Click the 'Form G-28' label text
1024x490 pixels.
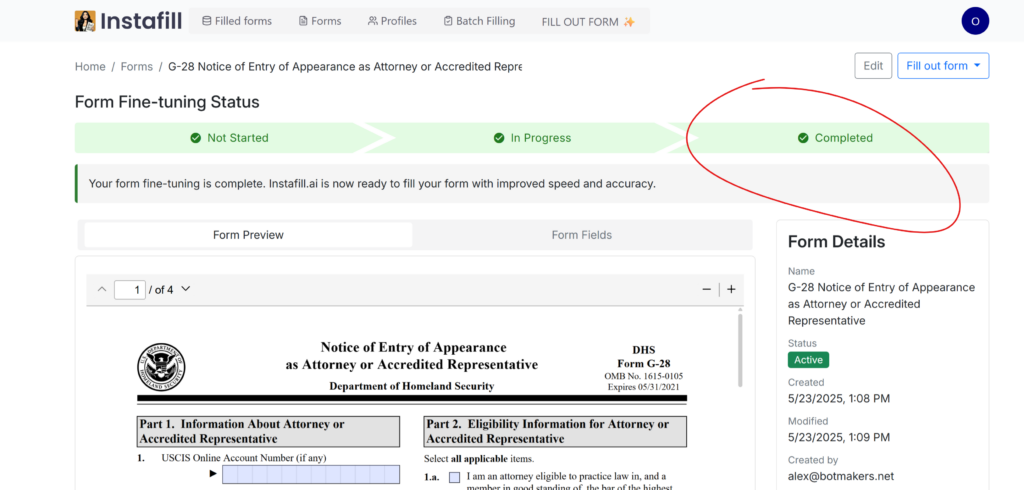coord(644,364)
